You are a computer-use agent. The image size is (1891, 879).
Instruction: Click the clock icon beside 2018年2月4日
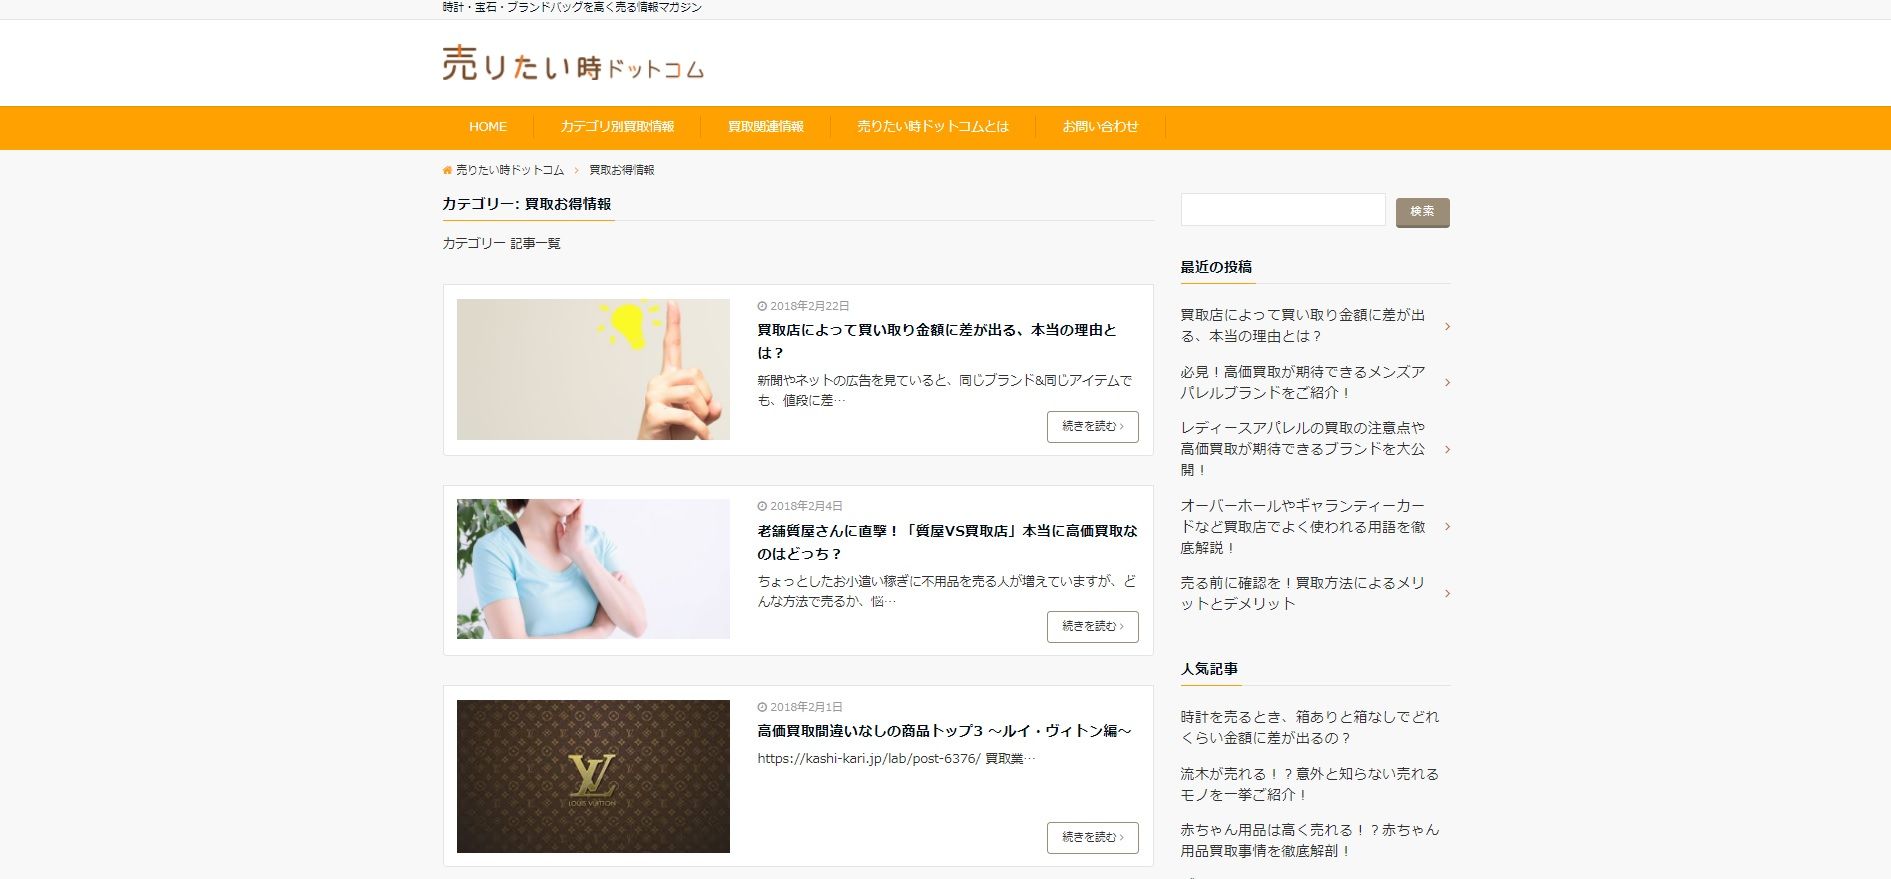762,506
